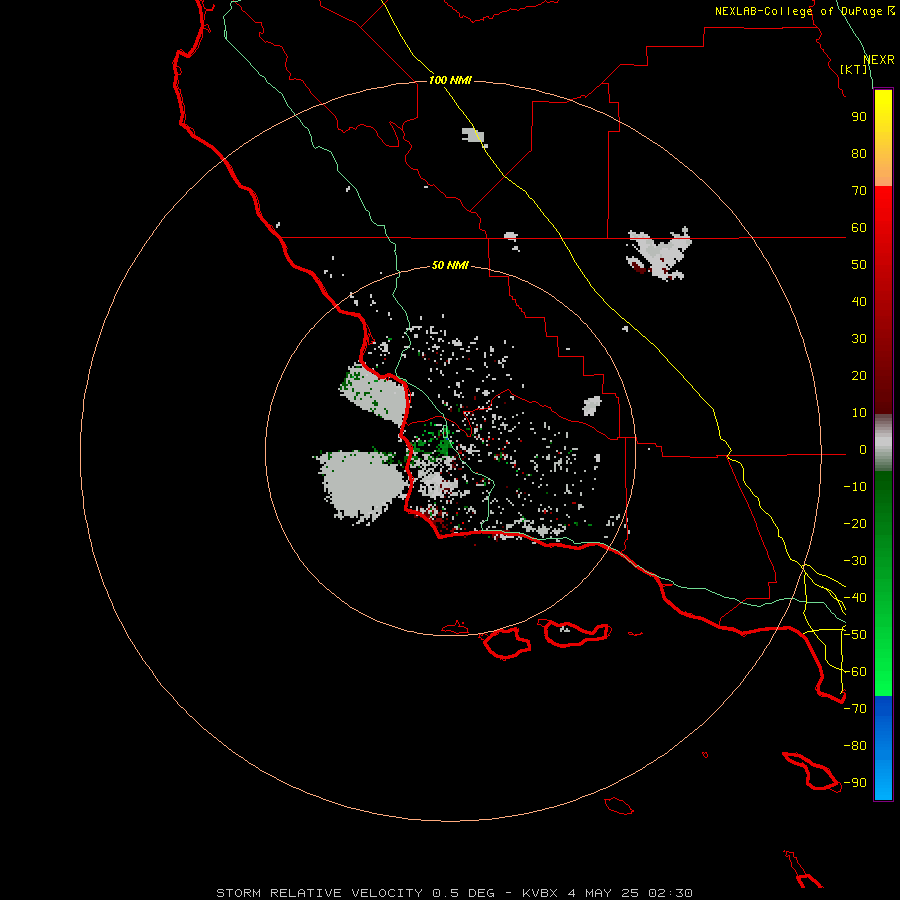Click the NEXR label at top right
This screenshot has height=900, width=900.
[879, 60]
